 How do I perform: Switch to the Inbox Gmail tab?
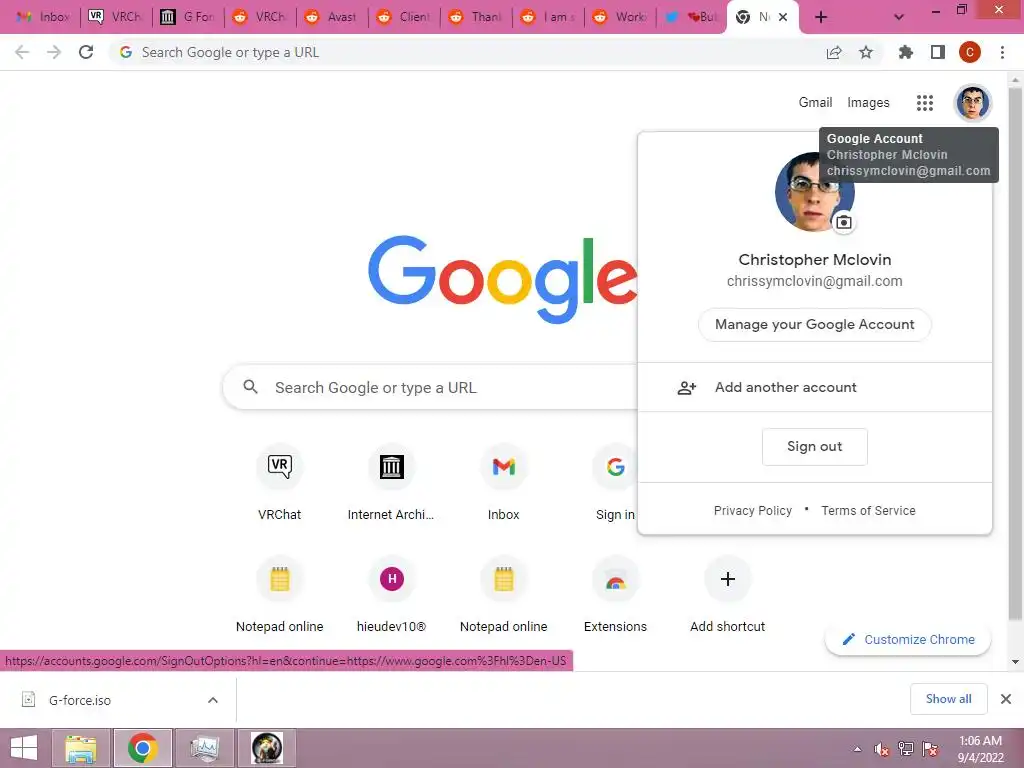[x=43, y=17]
